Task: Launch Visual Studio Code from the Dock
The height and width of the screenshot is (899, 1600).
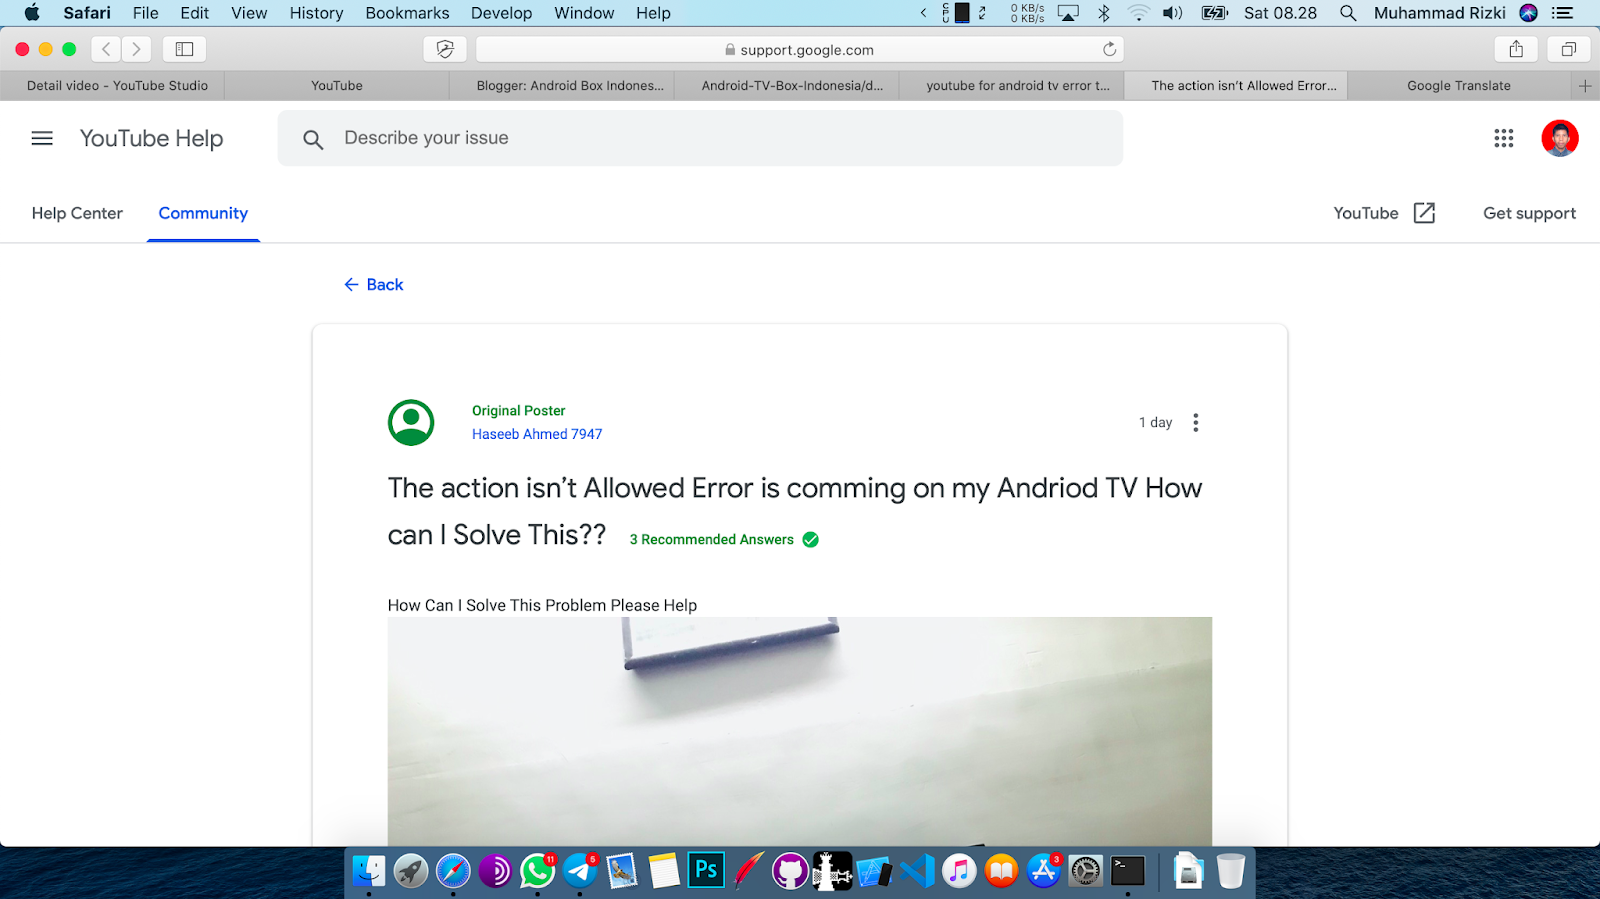Action: (x=917, y=871)
